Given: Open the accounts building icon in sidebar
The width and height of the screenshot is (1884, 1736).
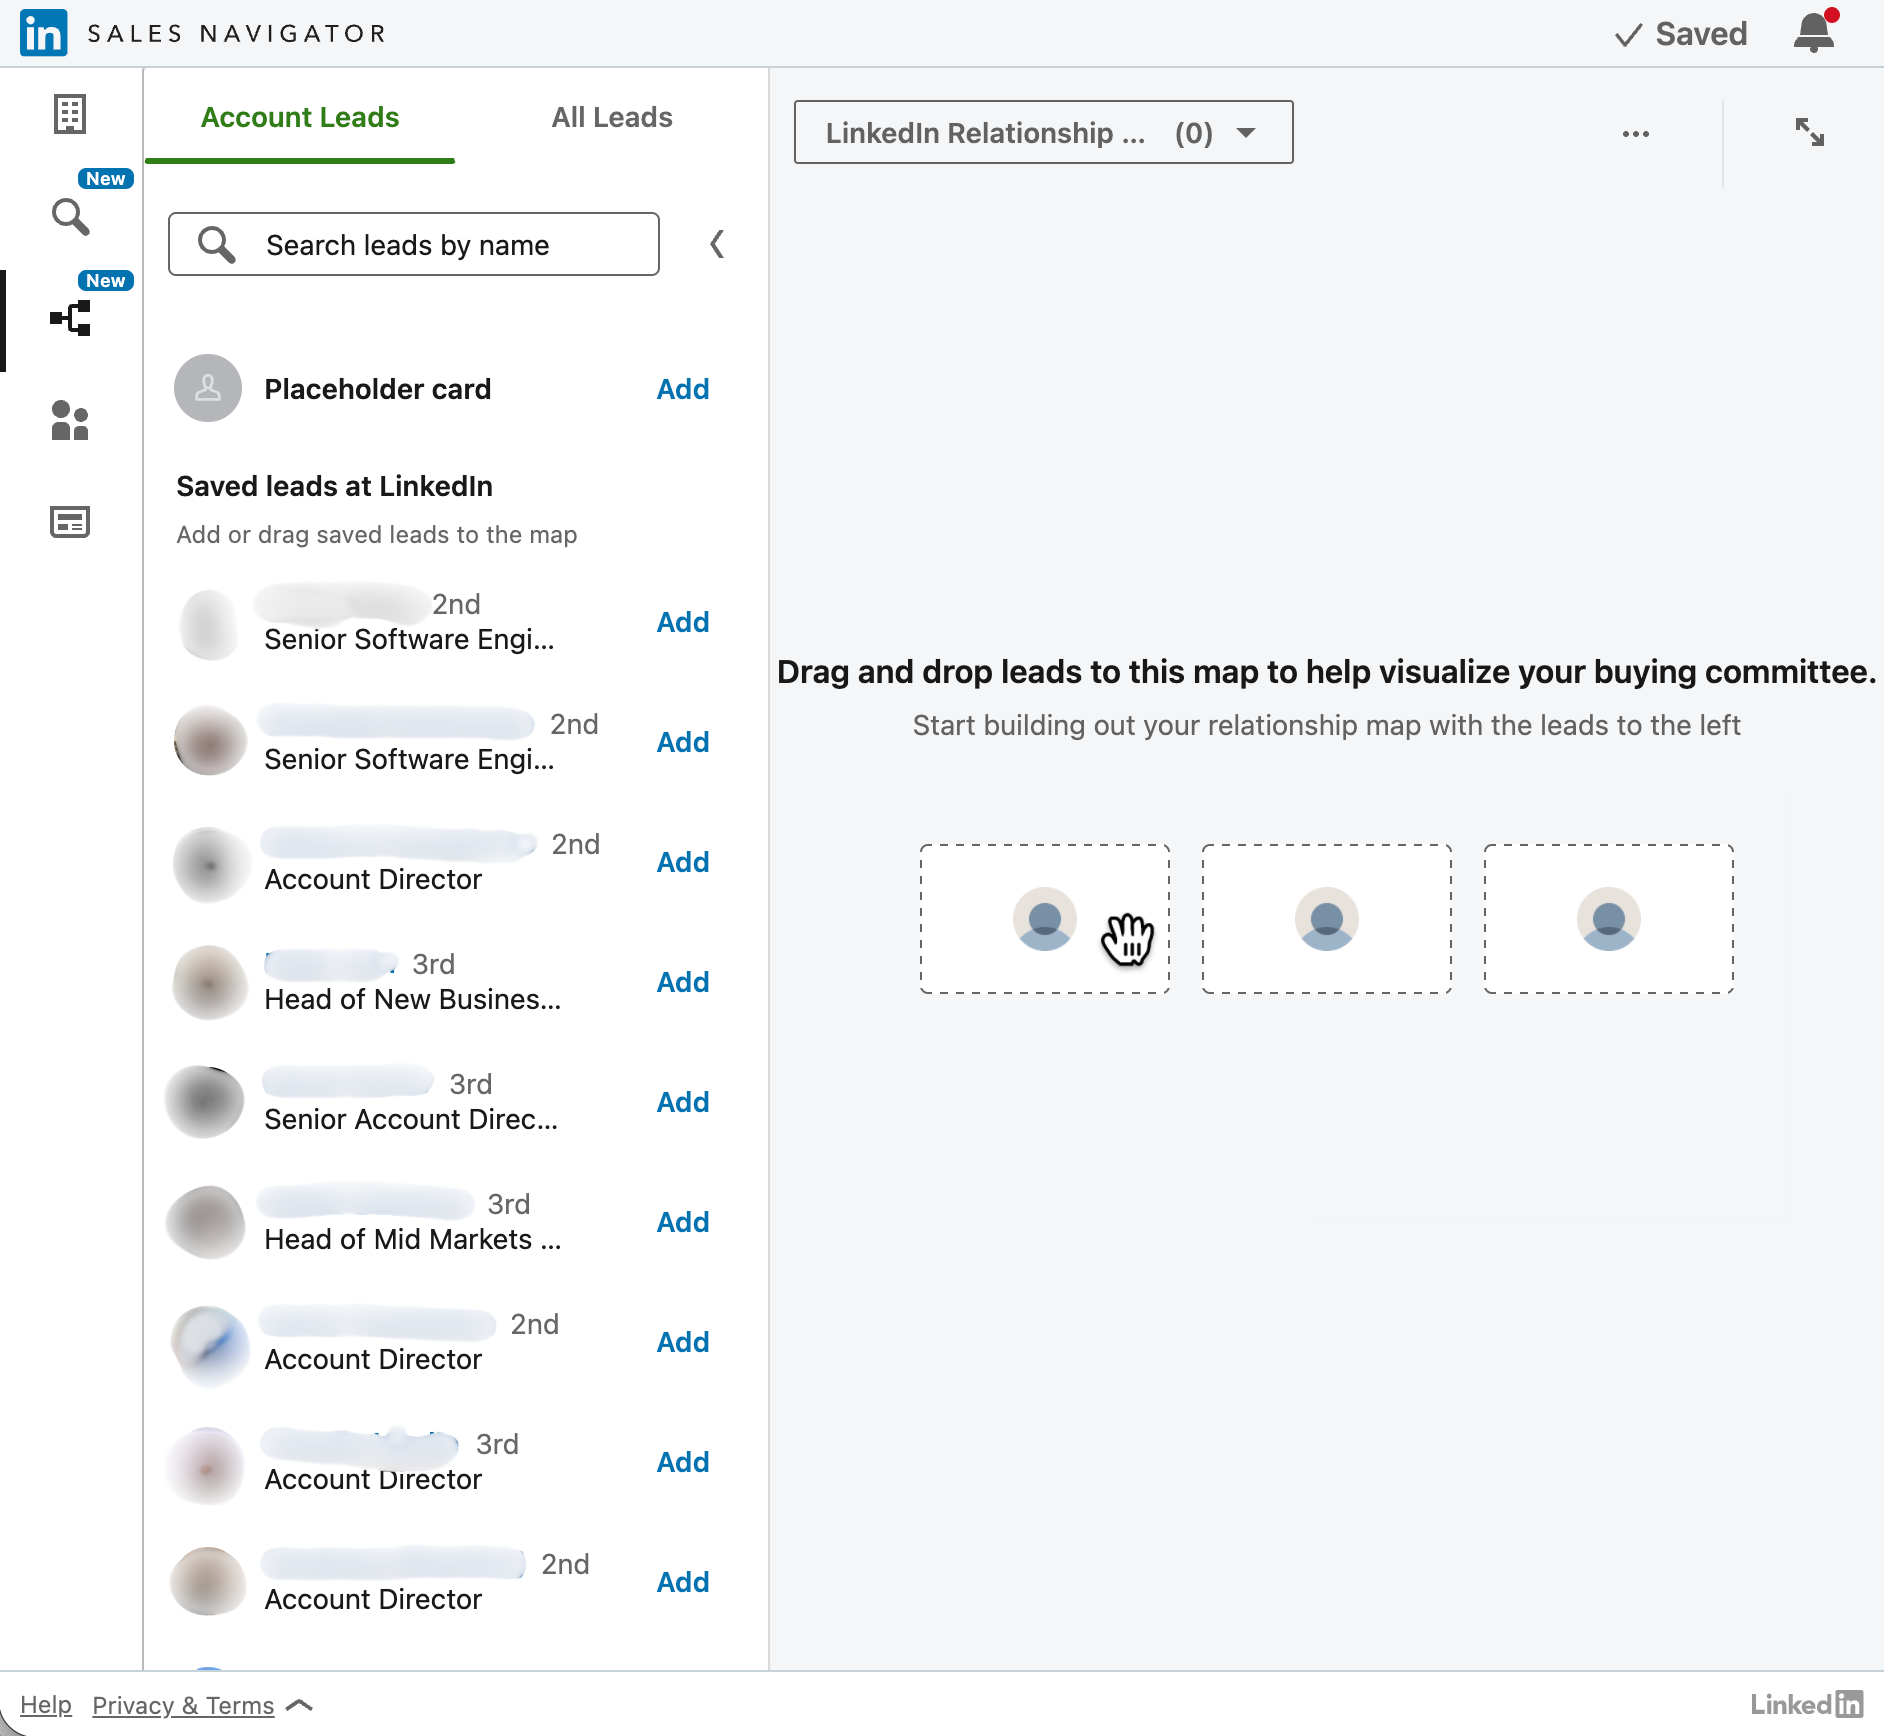Looking at the screenshot, I should 70,114.
